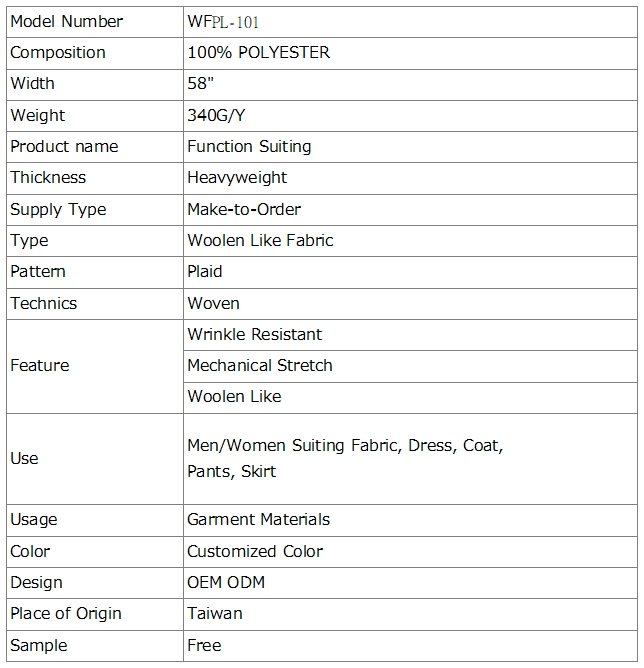Select the Width value 58"
Screen dimensions: 644x668
click(201, 84)
